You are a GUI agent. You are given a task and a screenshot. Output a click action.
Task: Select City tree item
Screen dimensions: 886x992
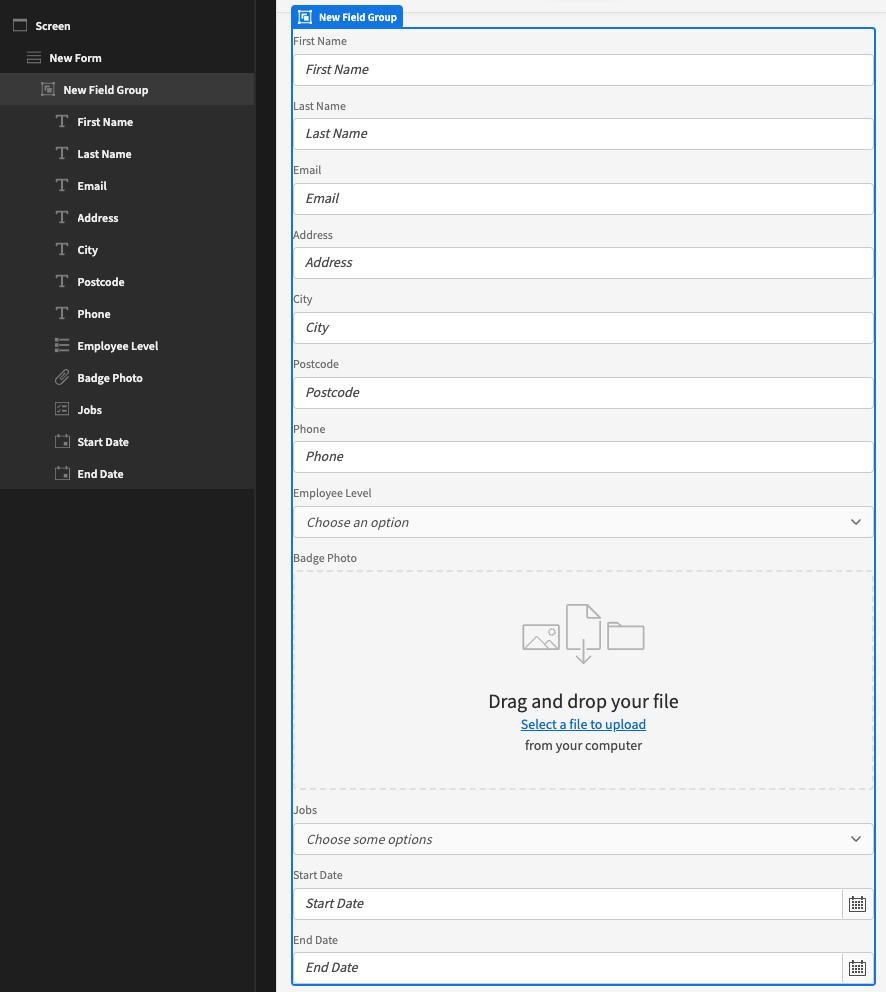coord(127,249)
